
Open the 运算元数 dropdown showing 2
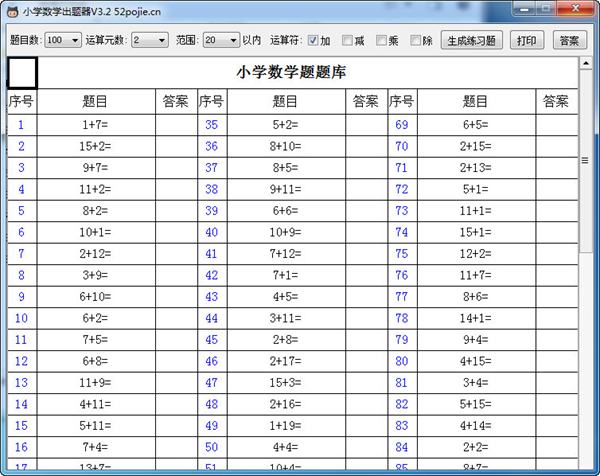150,40
